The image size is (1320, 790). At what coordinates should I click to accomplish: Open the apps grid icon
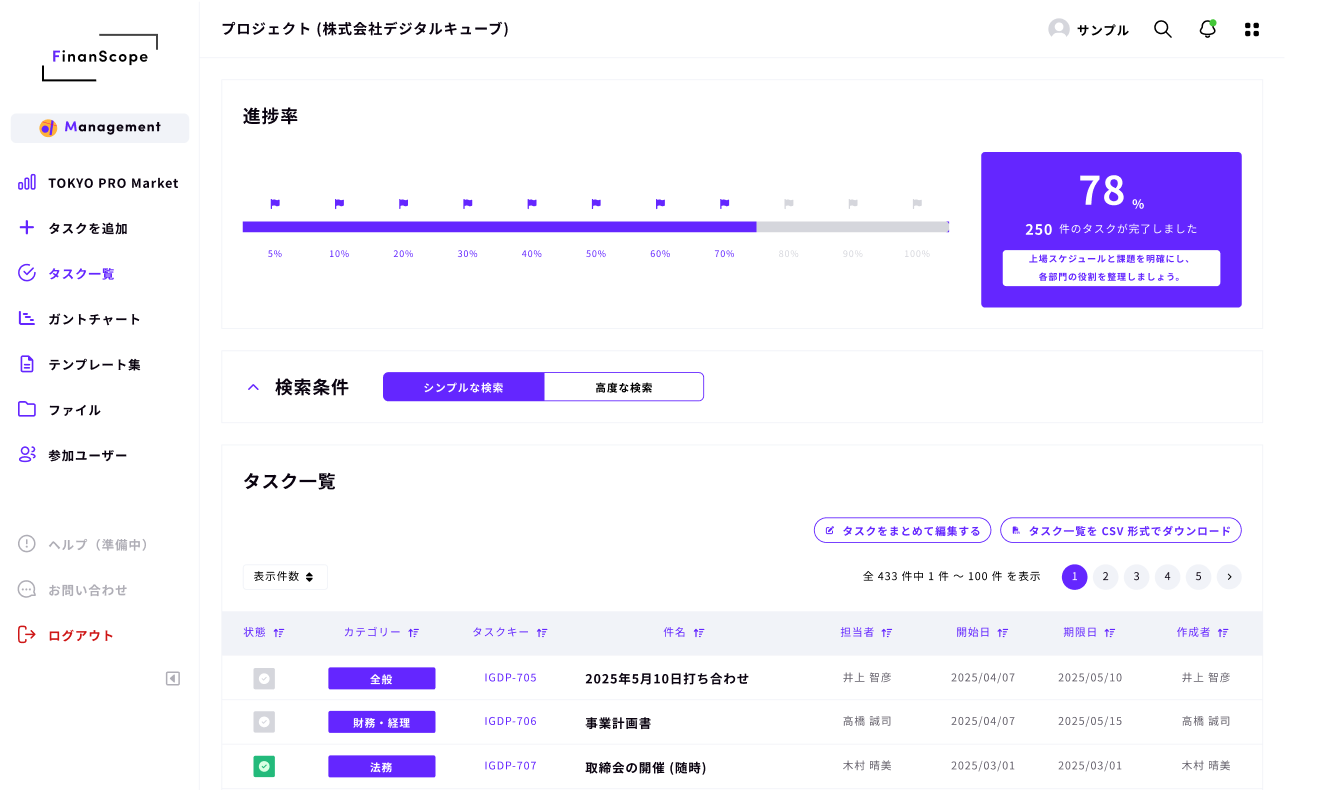tap(1252, 29)
